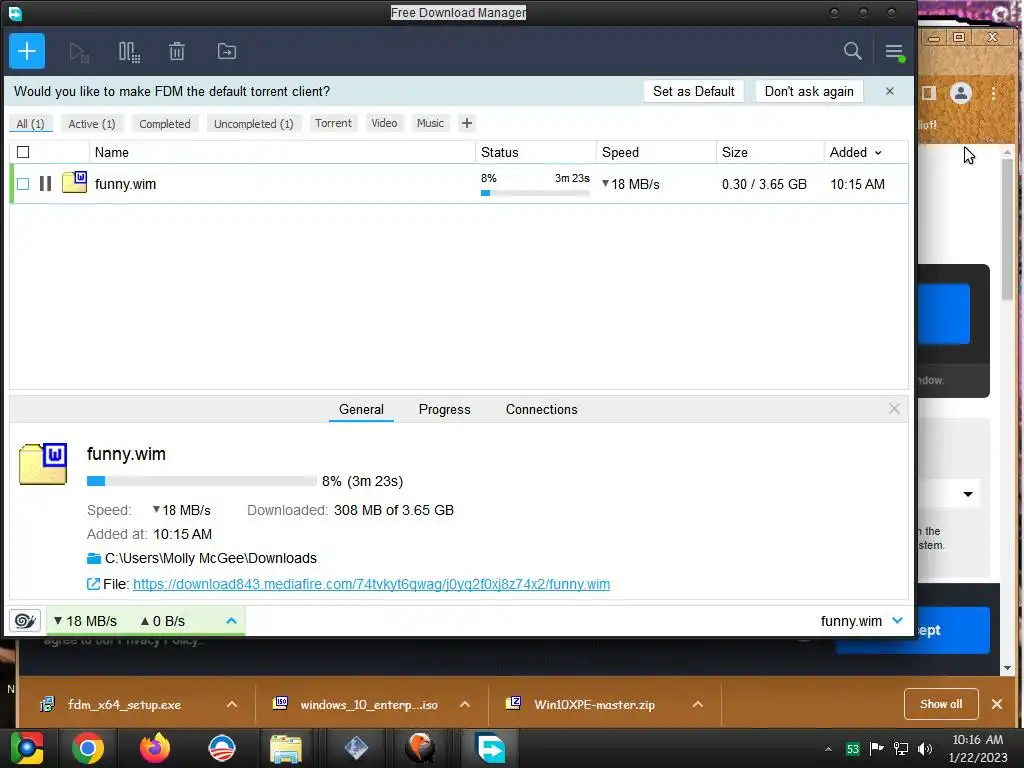Screen dimensions: 1024x768
Task: Dismiss the default torrent client prompt
Action: pyautogui.click(x=889, y=91)
